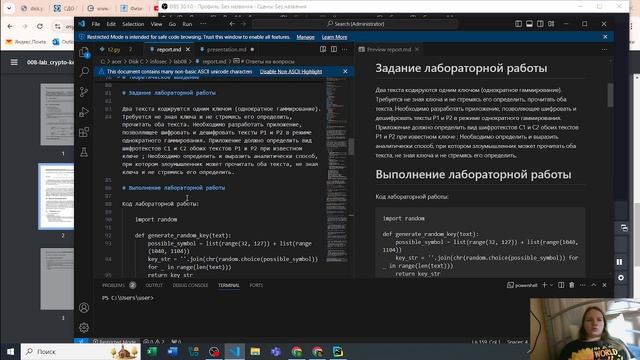Screen dimensions: 640x360
Task: Click the editor minimap
Action: (337, 171)
